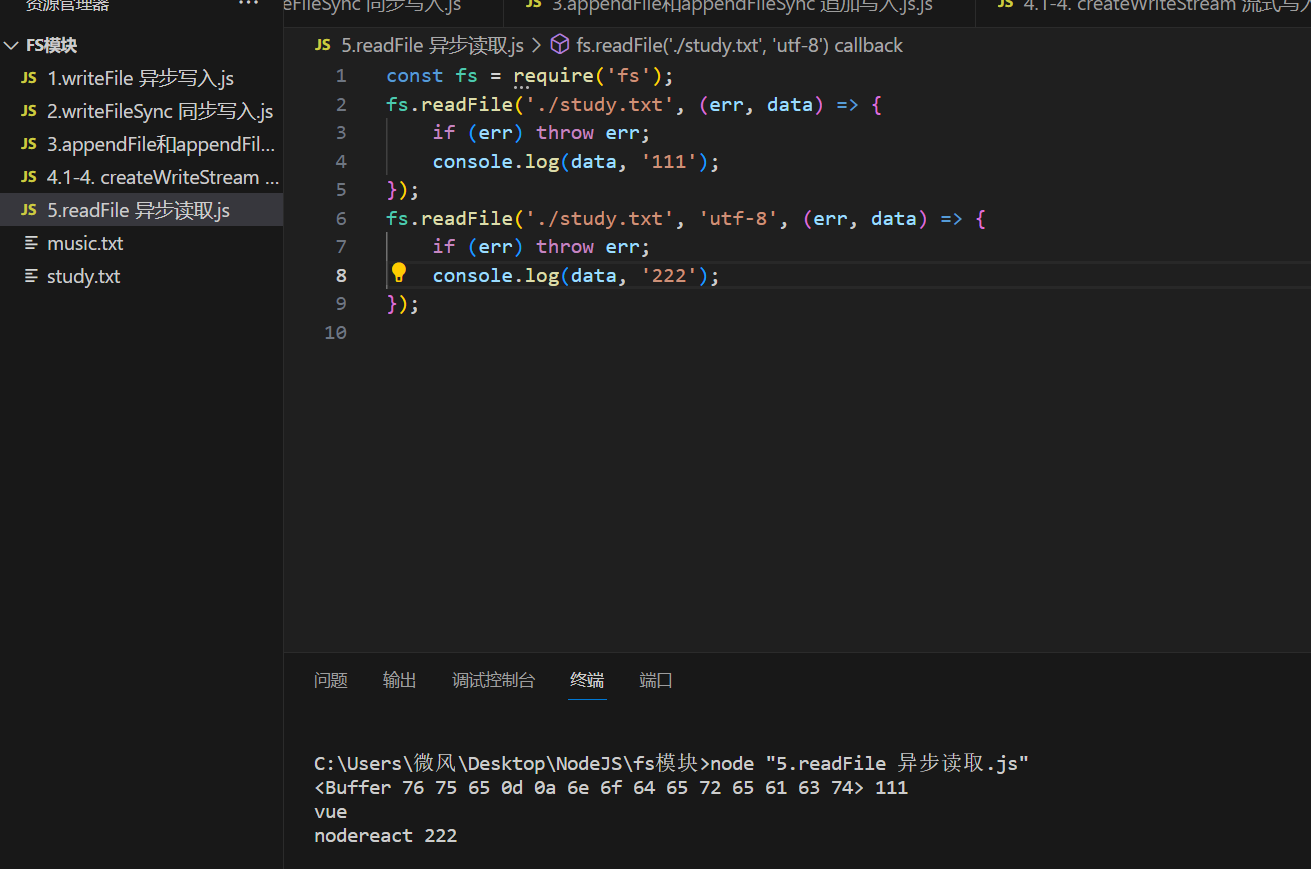1311x869 pixels.
Task: Click line number 6 in the gutter
Action: tap(341, 218)
